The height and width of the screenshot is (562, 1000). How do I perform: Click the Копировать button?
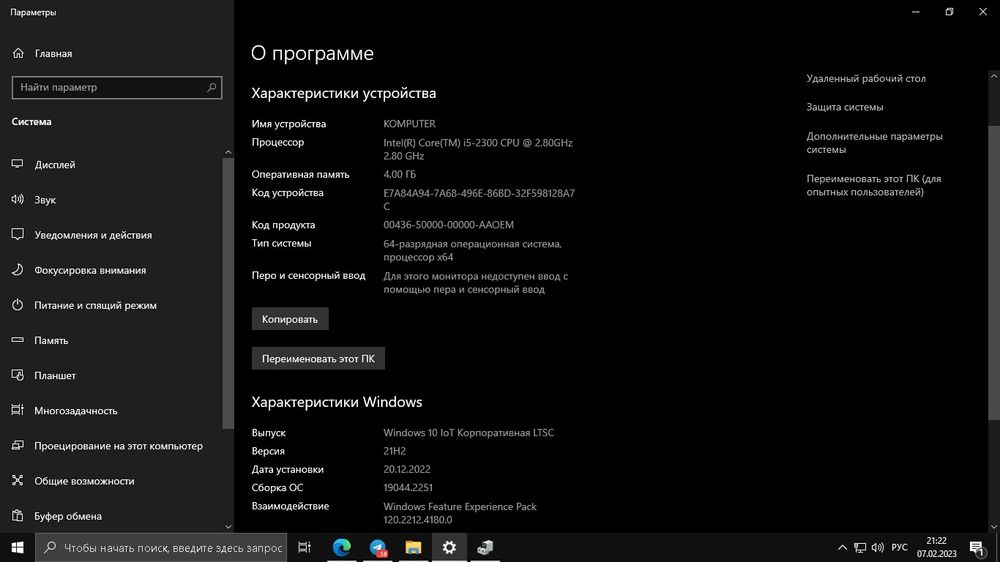290,319
